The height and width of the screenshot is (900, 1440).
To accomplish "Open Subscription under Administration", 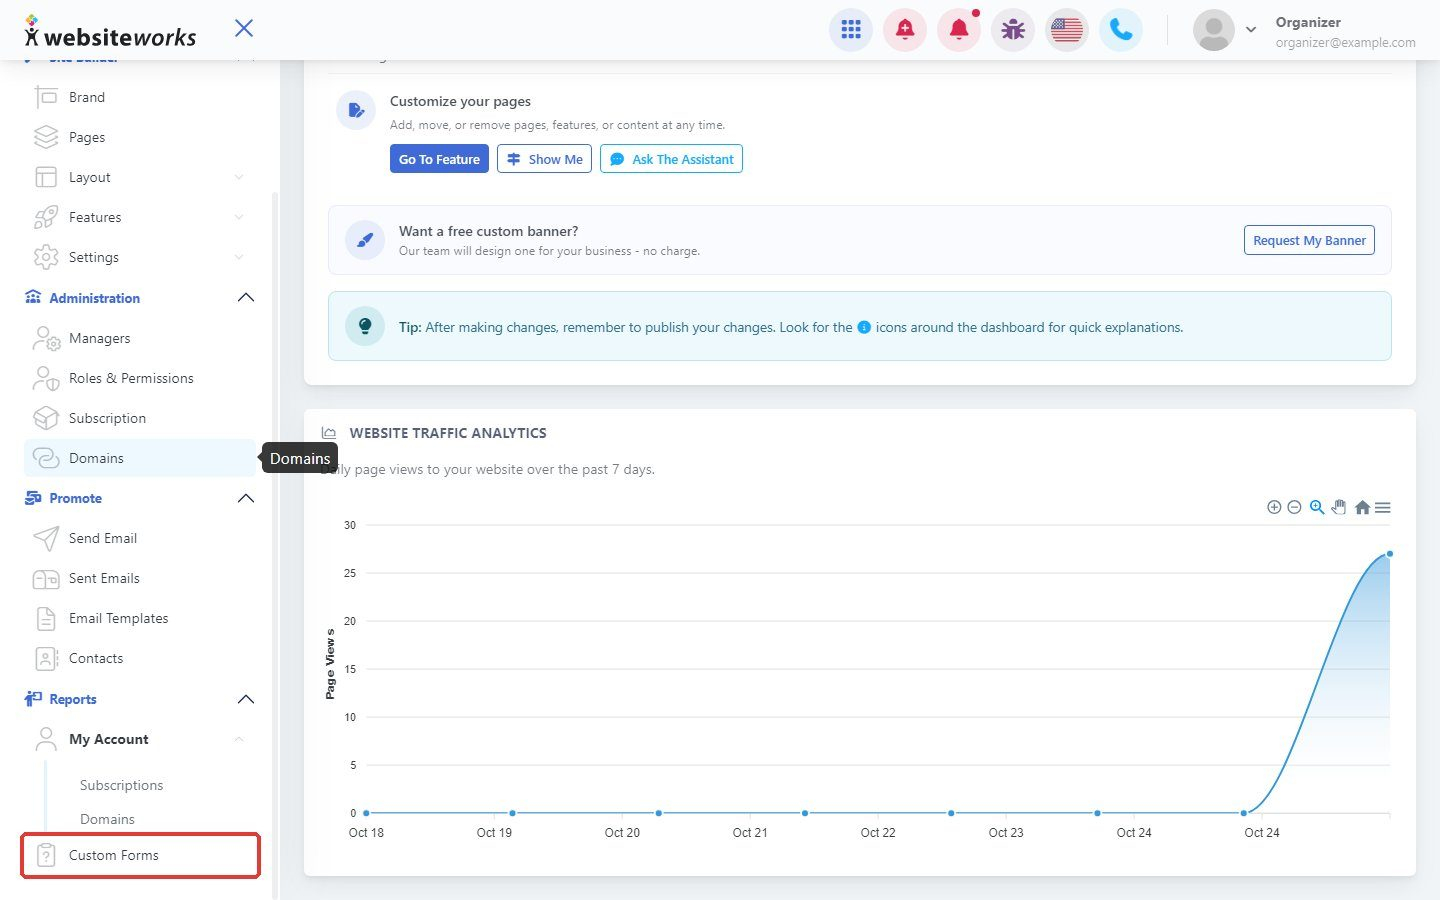I will click(x=140, y=418).
